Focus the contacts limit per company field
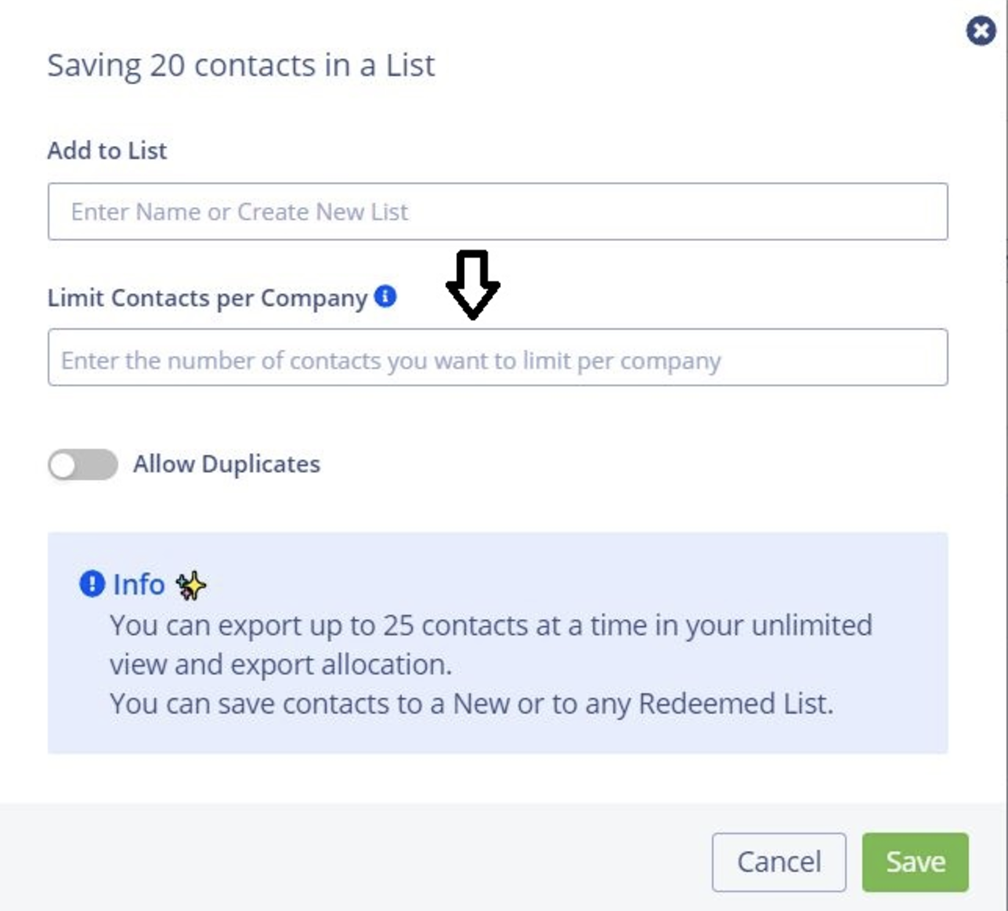 point(498,357)
